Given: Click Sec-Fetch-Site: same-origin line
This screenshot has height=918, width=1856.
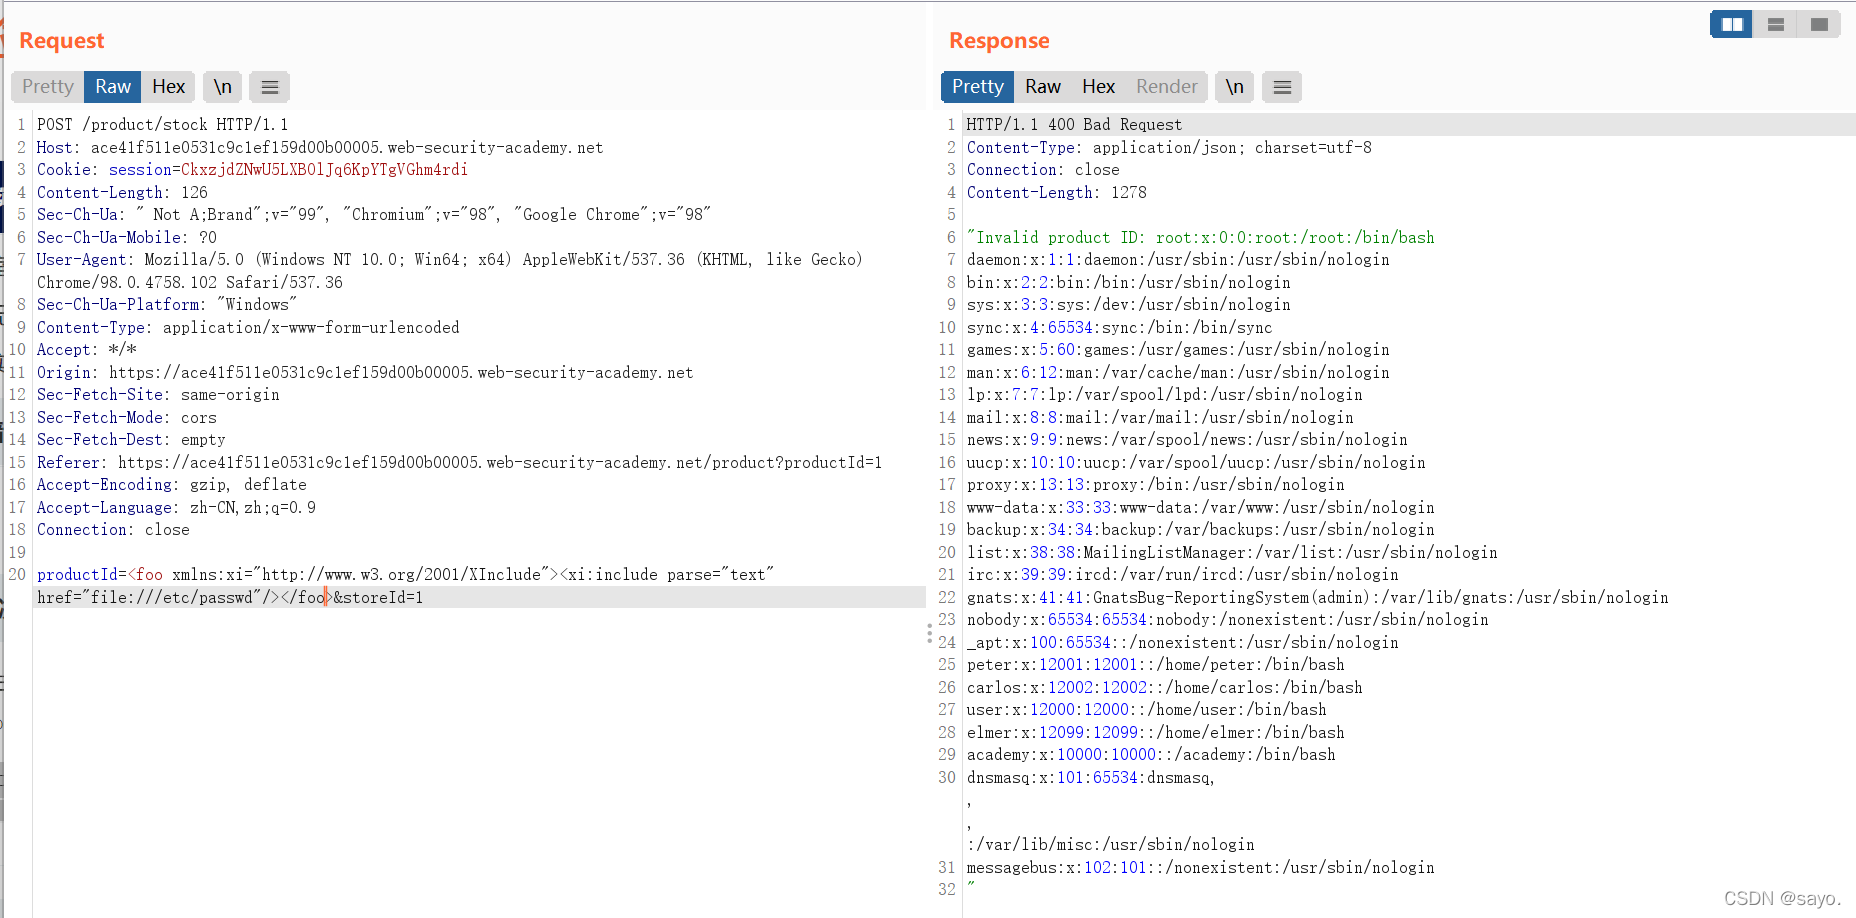Looking at the screenshot, I should tap(158, 395).
